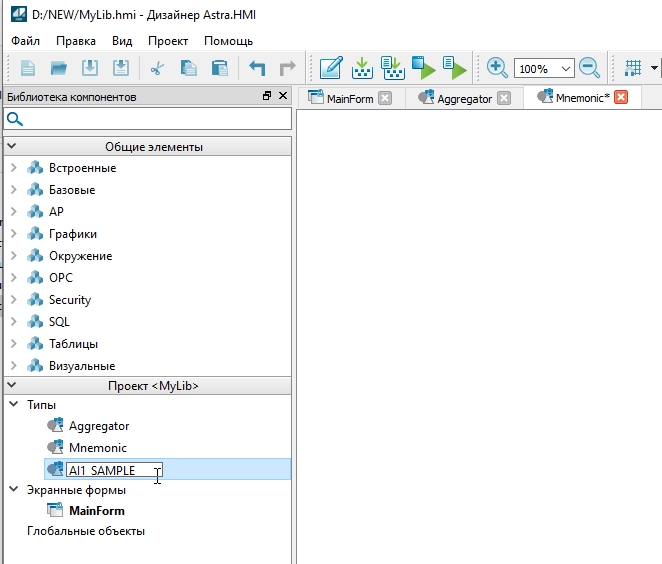Click the paste clipboard icon
This screenshot has height=564, width=662.
219,69
